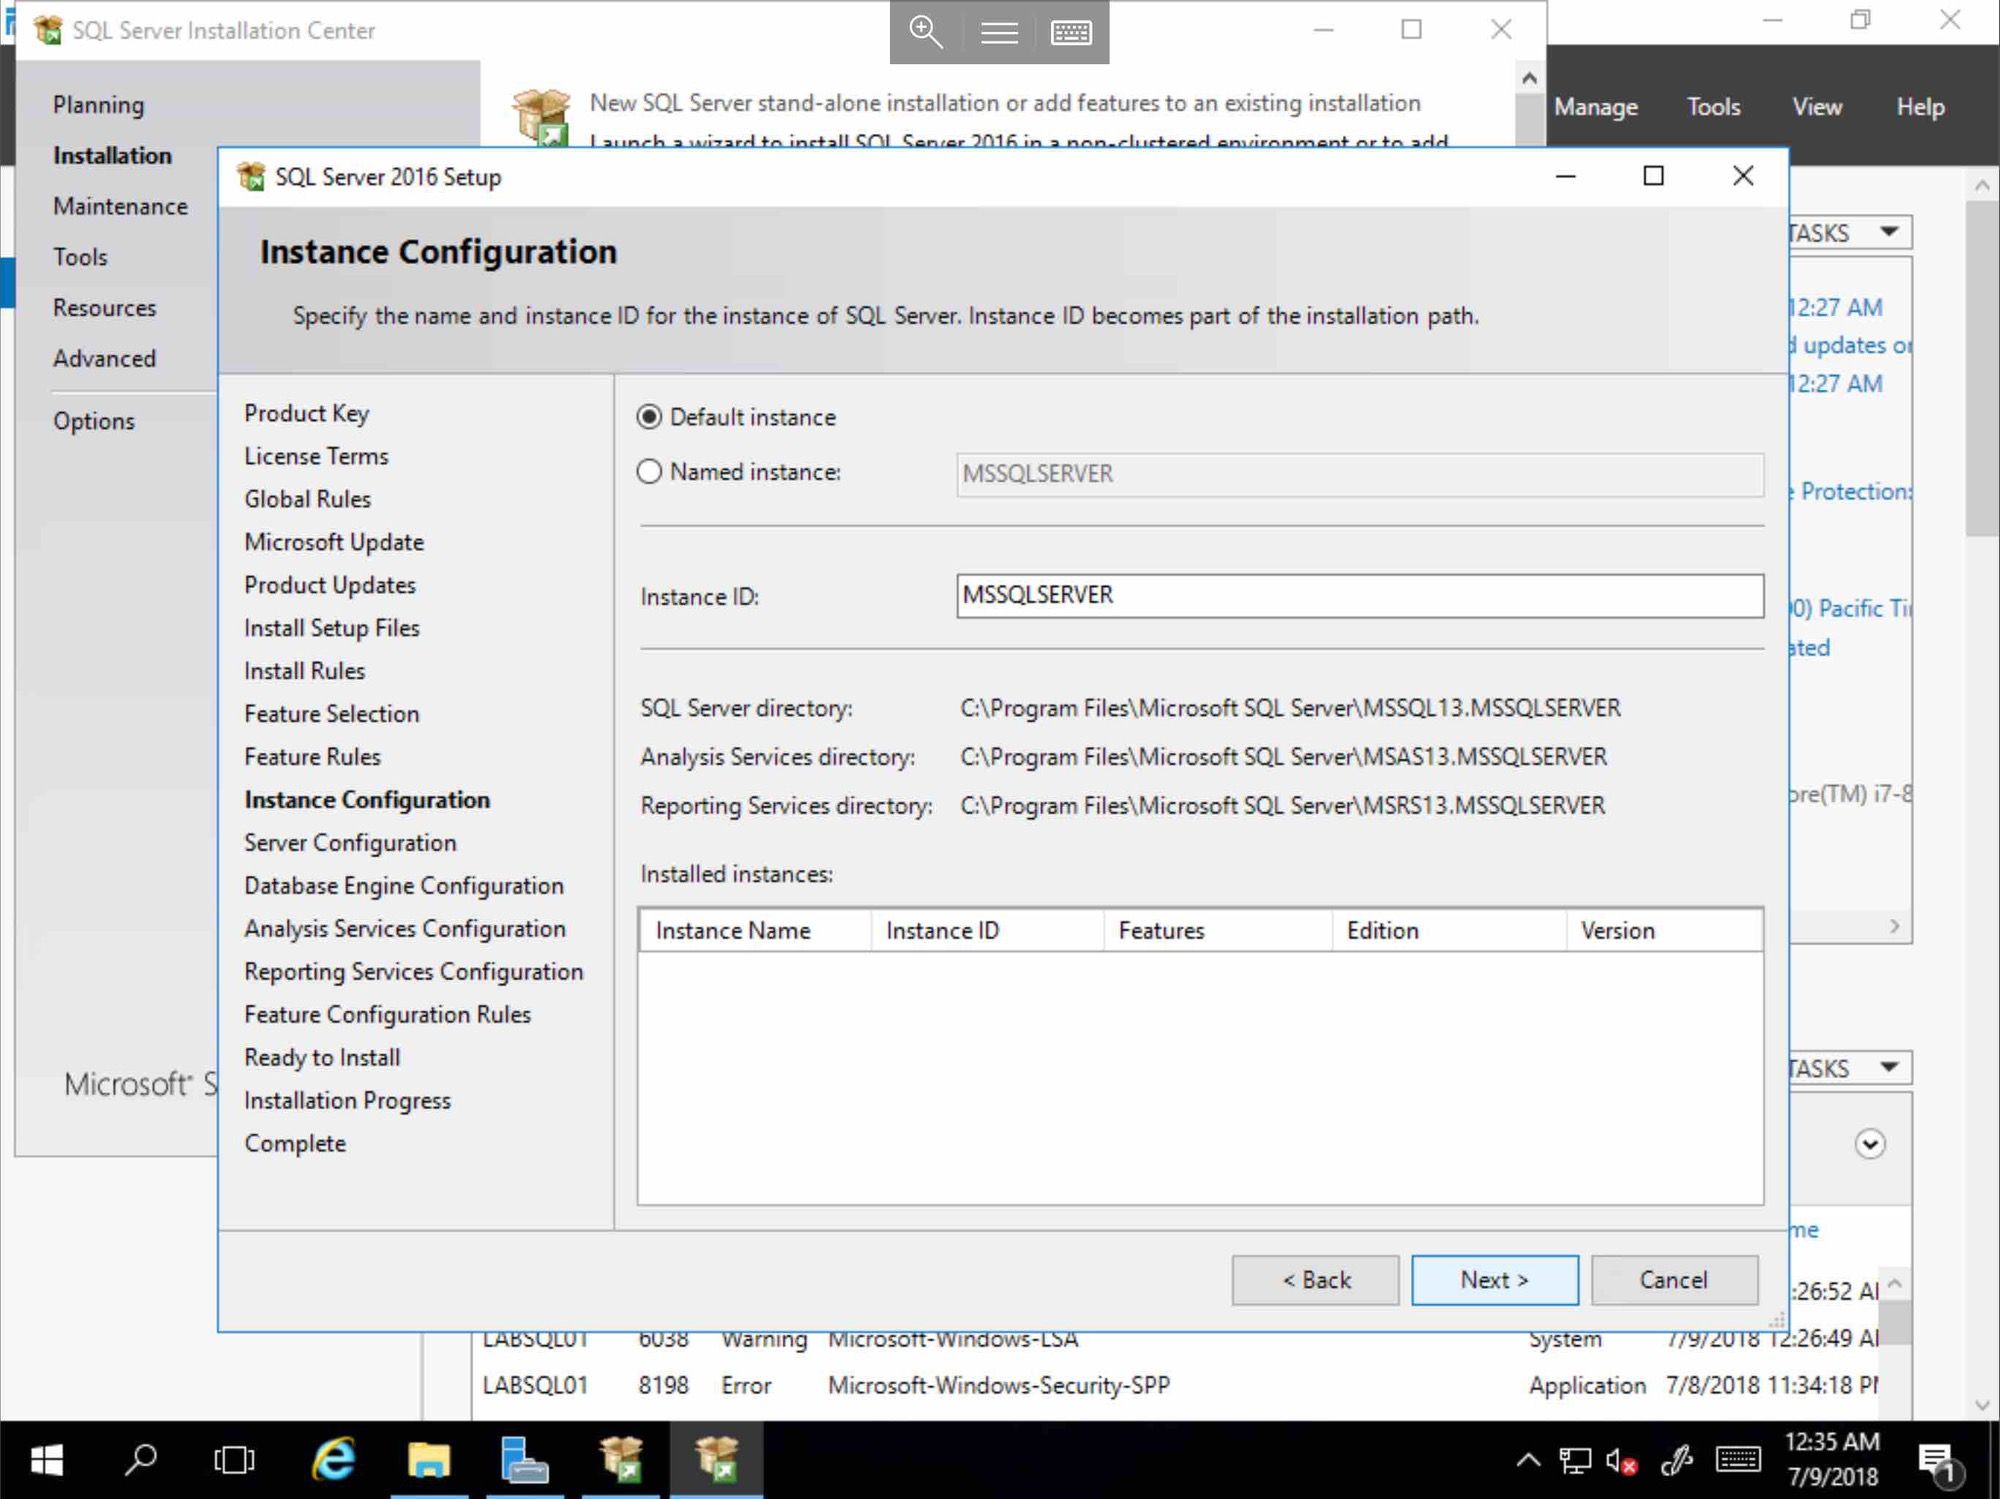2000x1499 pixels.
Task: Open Advanced in Installation Center
Action: [x=104, y=359]
